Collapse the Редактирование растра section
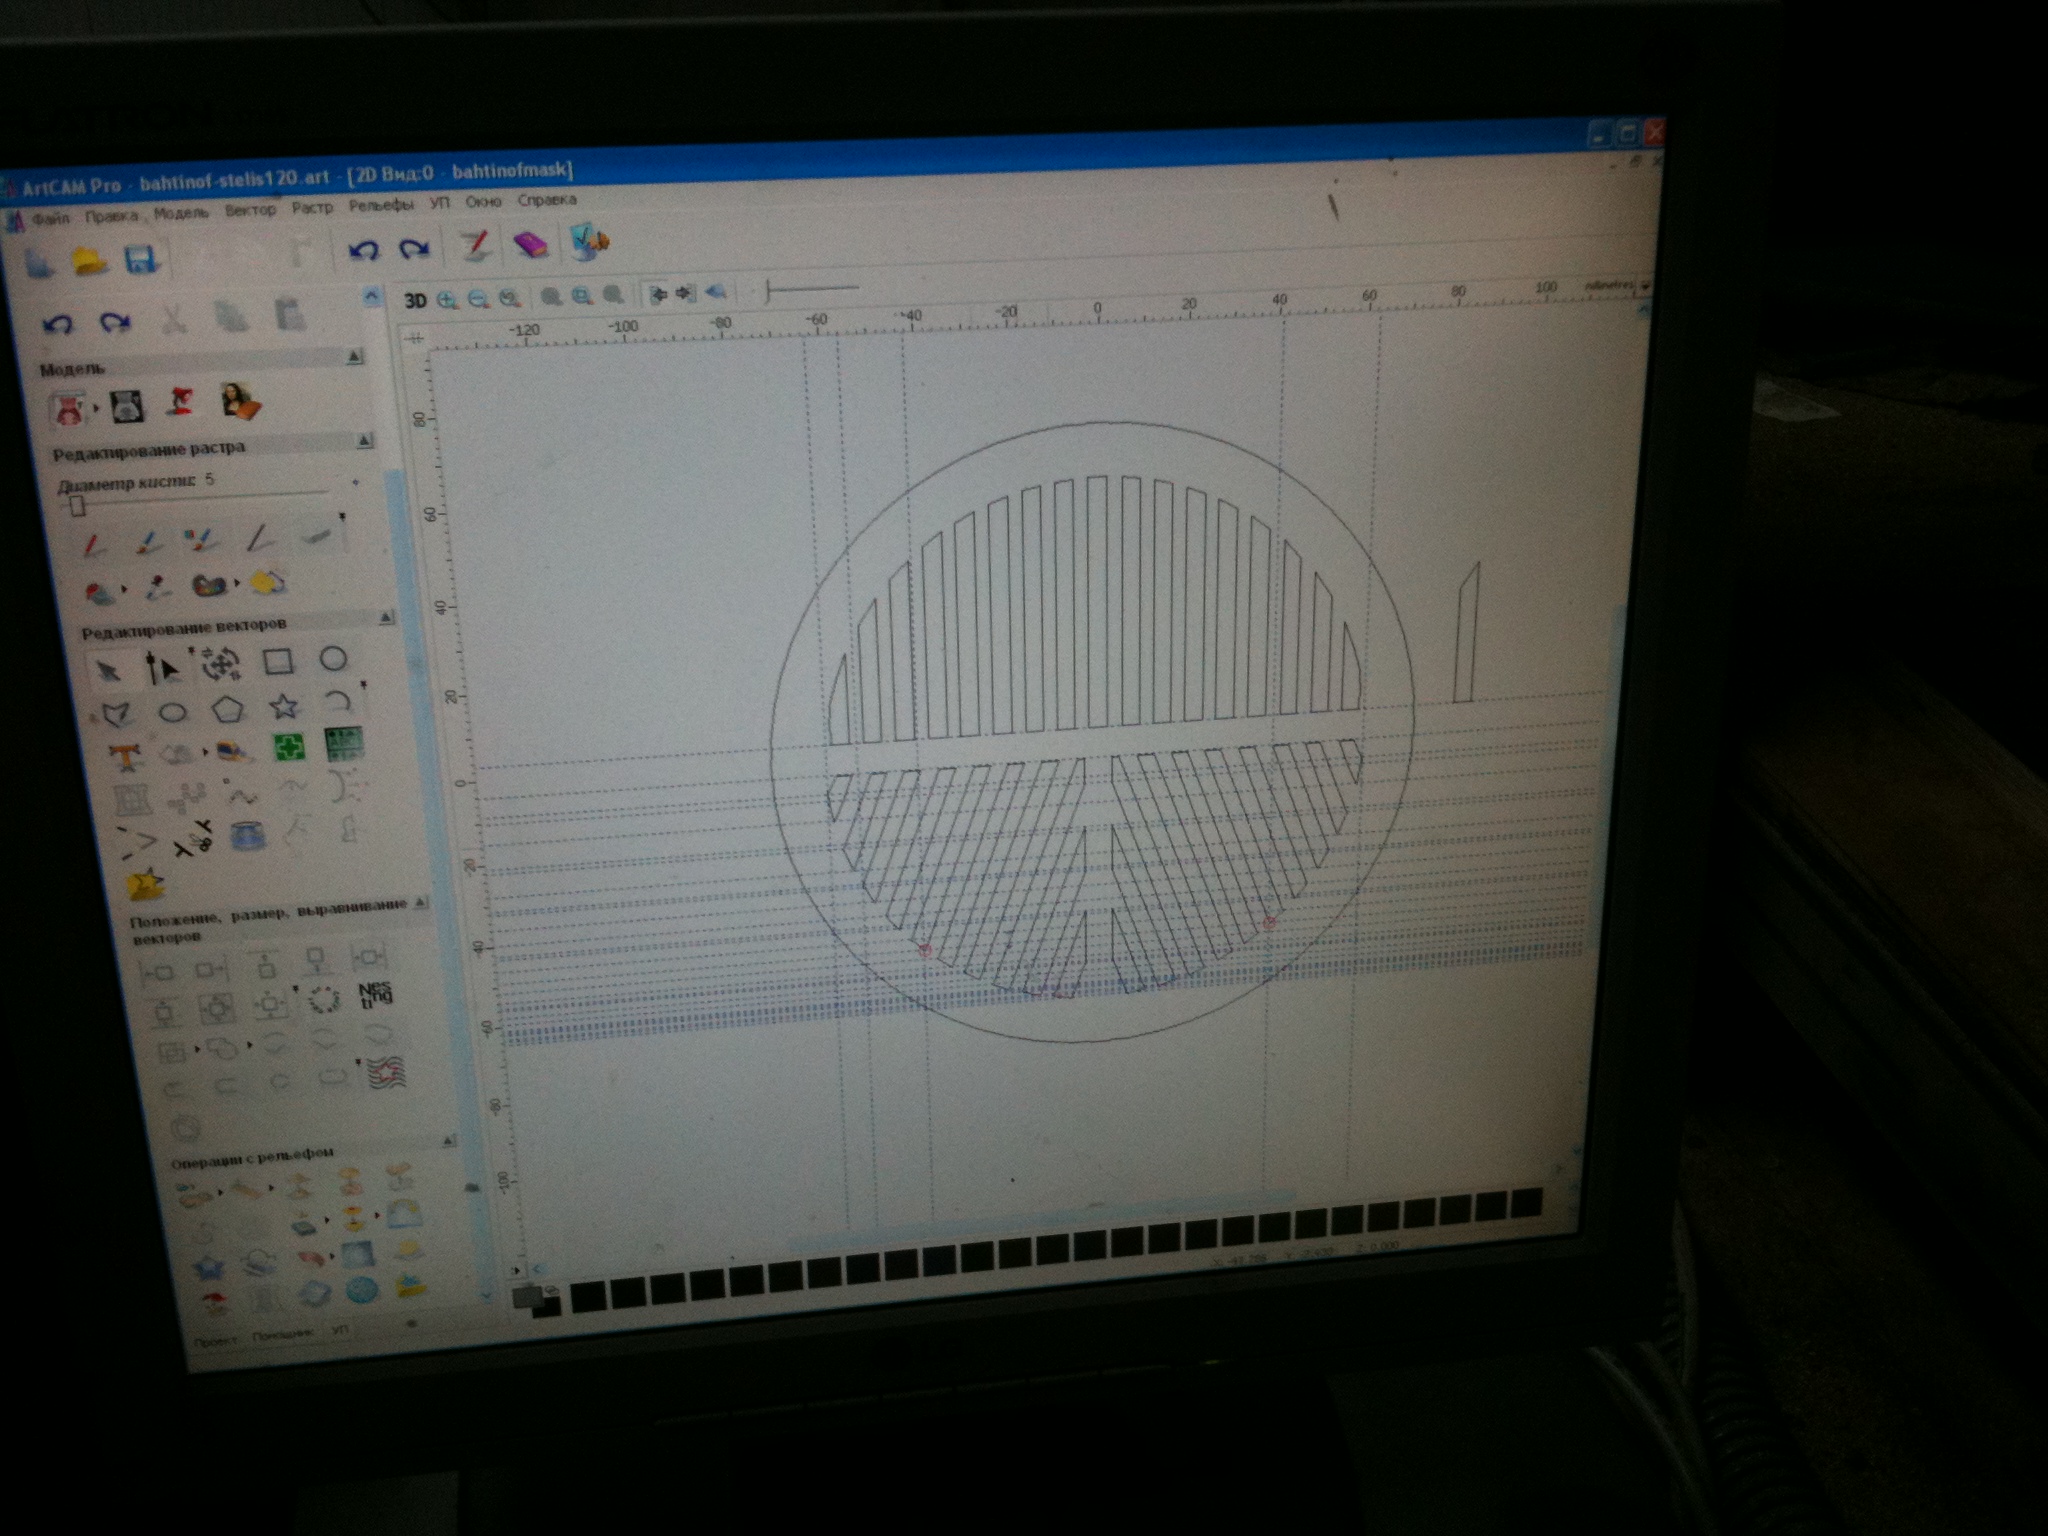Screen dimensions: 2048x1536 click(365, 441)
